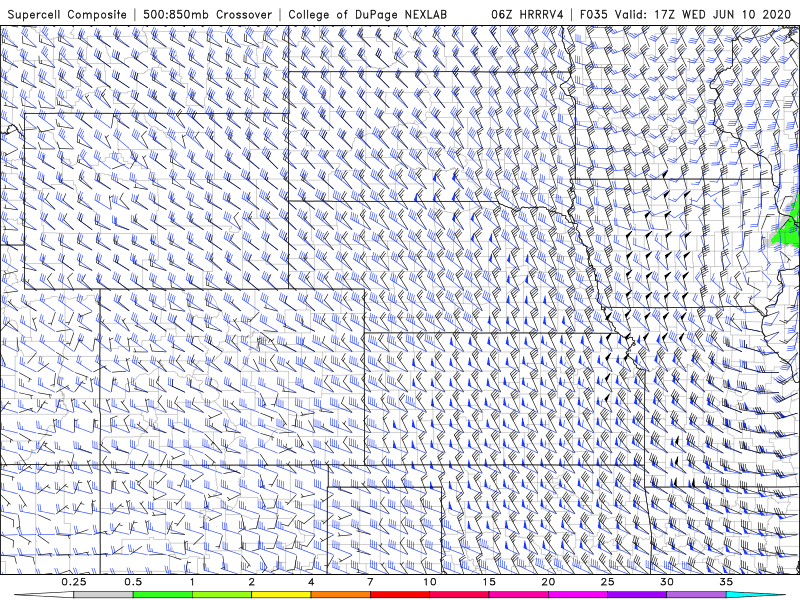Click the lime green 1–2 color bar segment
Screen dimensions: 800x600
(222, 595)
